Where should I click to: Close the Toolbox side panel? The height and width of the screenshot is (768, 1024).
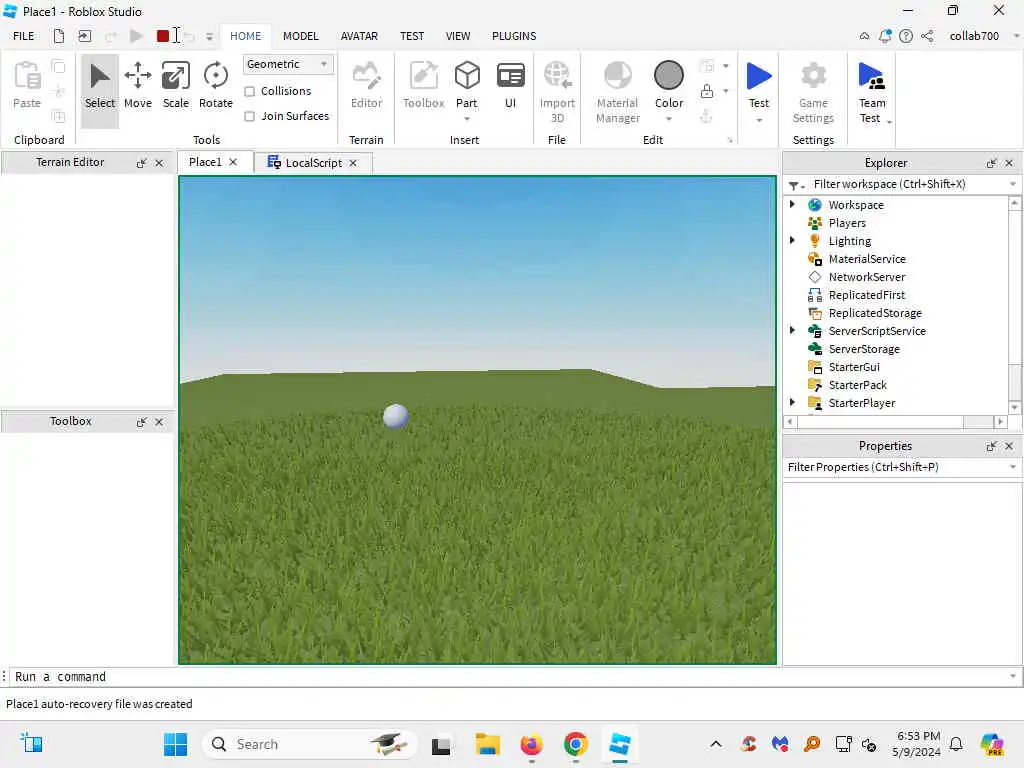tap(159, 422)
